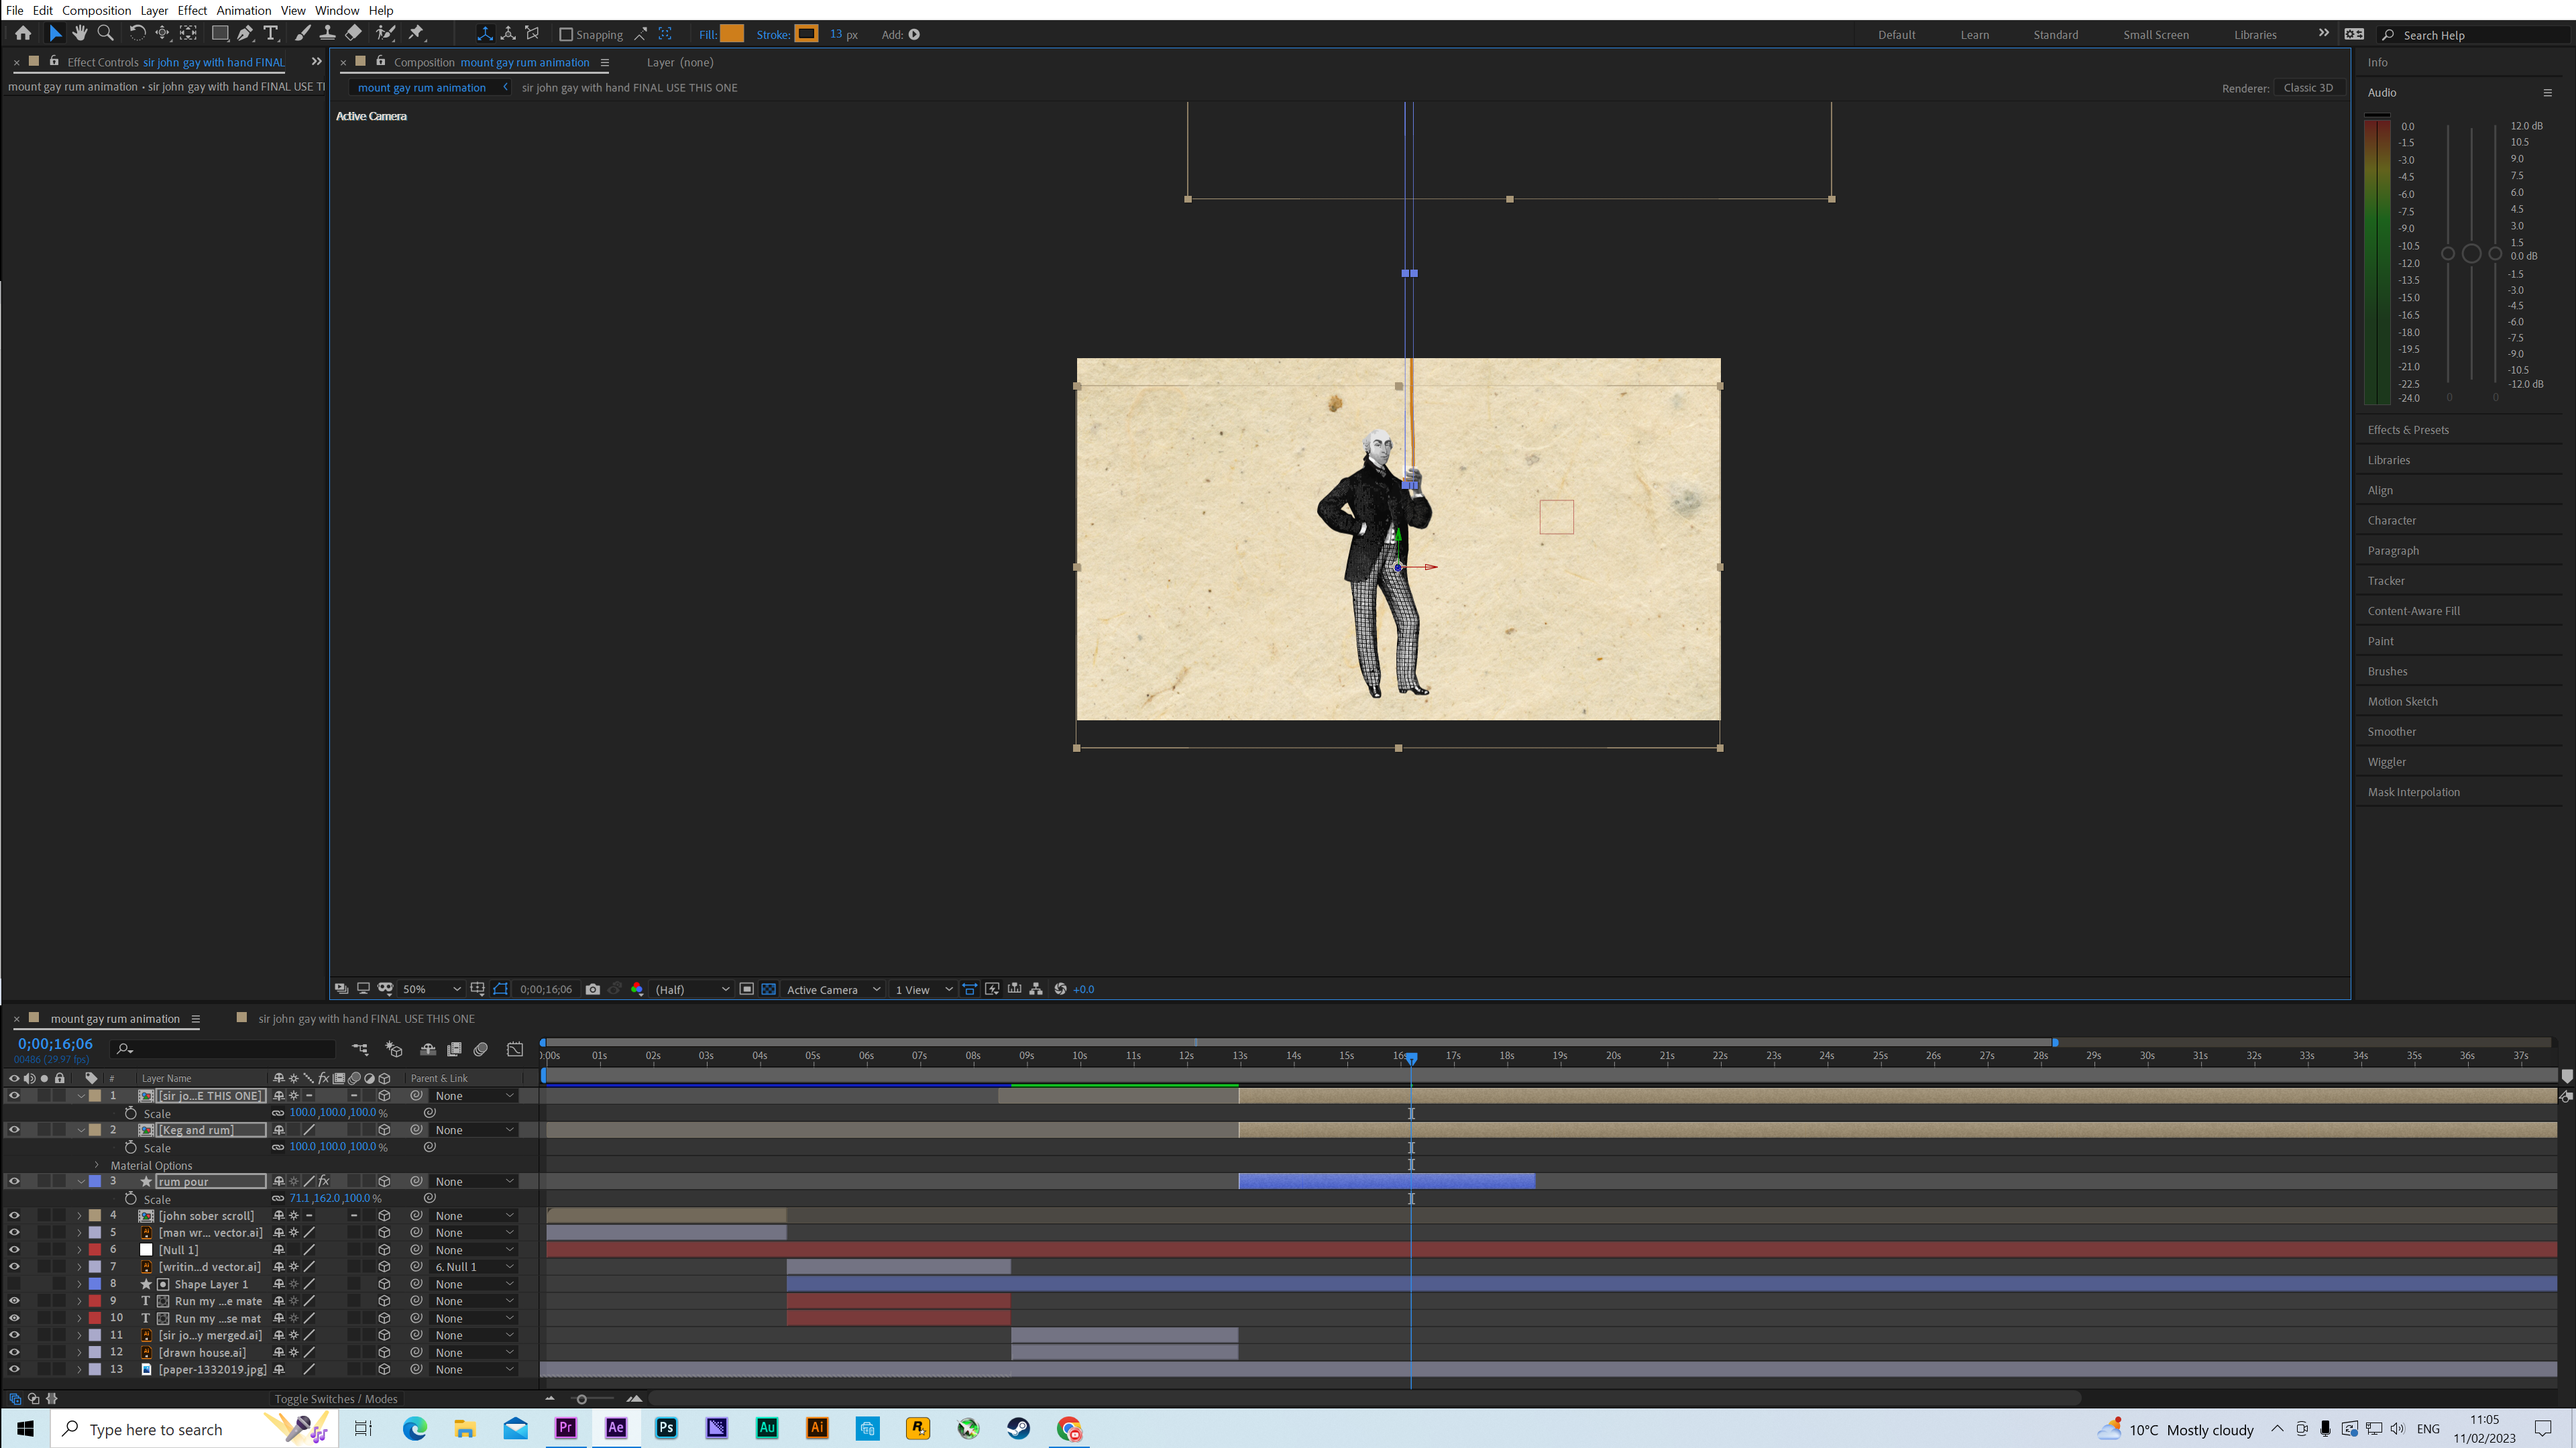Viewport: 2576px width, 1448px height.
Task: Select the Puppet Pin tool
Action: tap(417, 33)
